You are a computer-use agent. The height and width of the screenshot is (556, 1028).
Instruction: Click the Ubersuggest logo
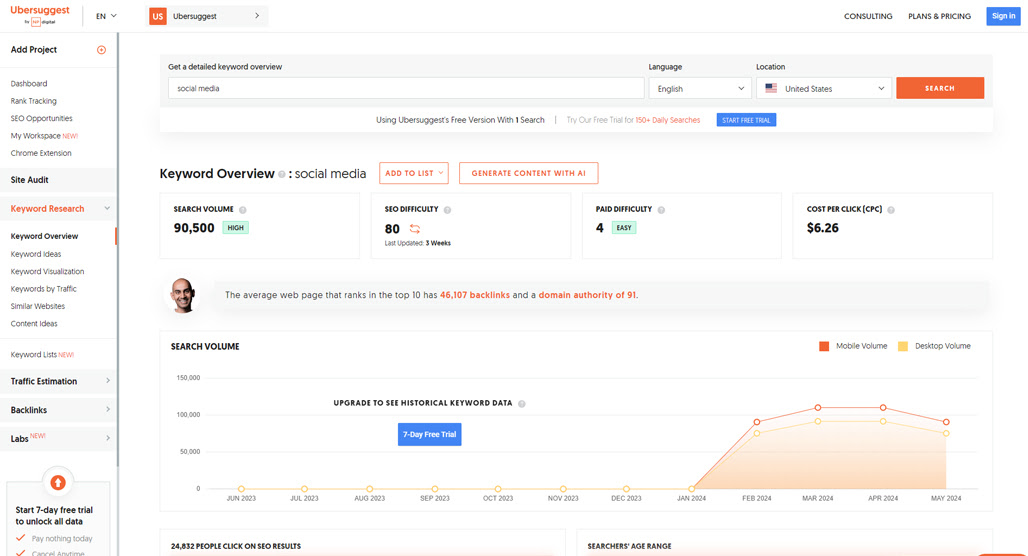(39, 15)
